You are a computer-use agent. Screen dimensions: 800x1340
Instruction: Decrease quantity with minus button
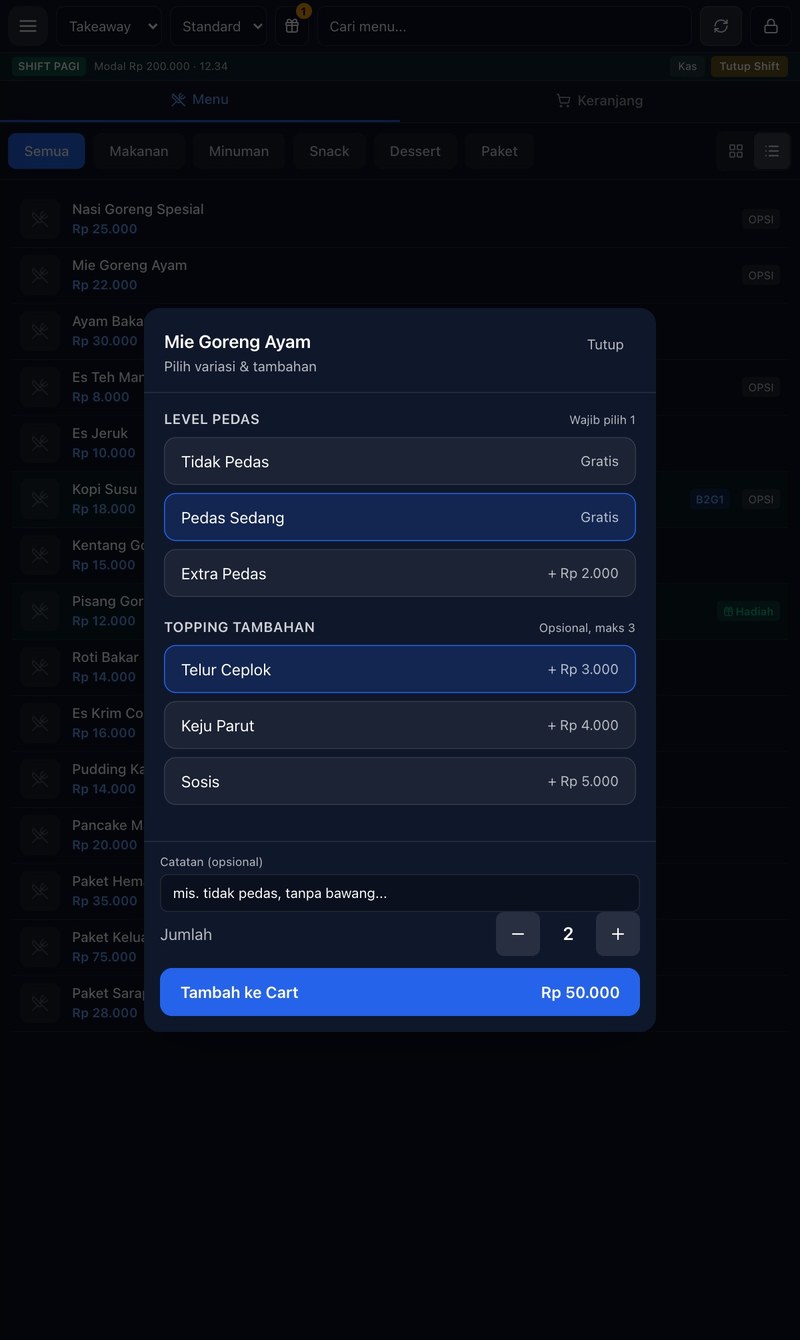[x=518, y=934]
